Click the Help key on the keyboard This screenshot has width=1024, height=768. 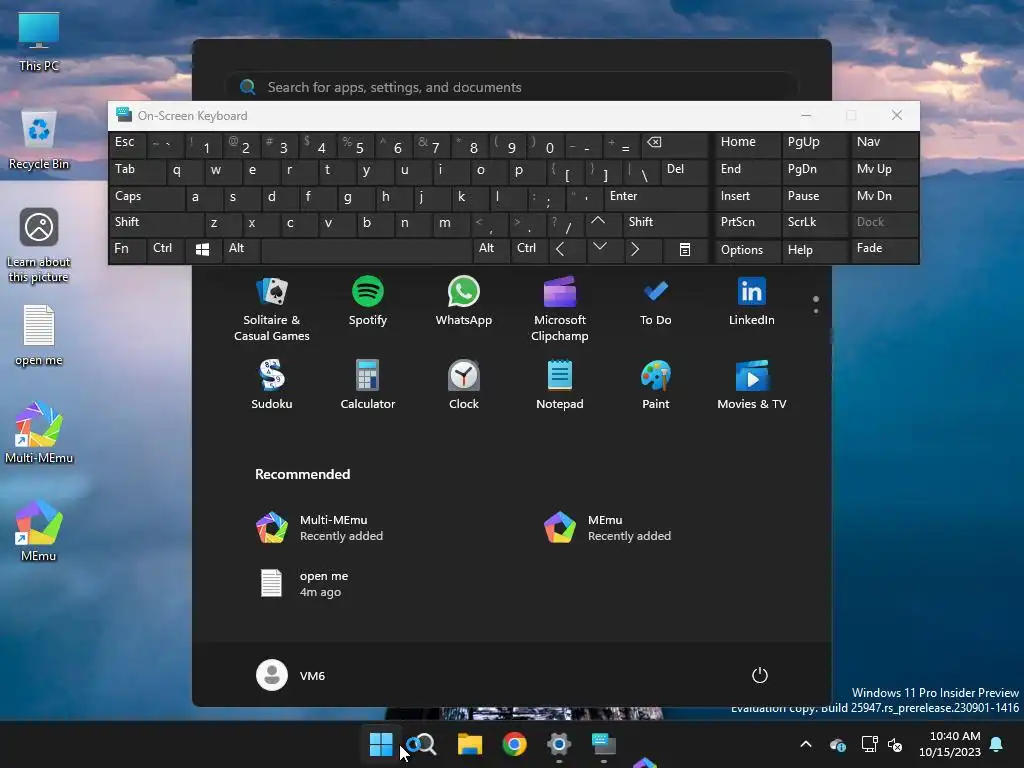click(814, 250)
